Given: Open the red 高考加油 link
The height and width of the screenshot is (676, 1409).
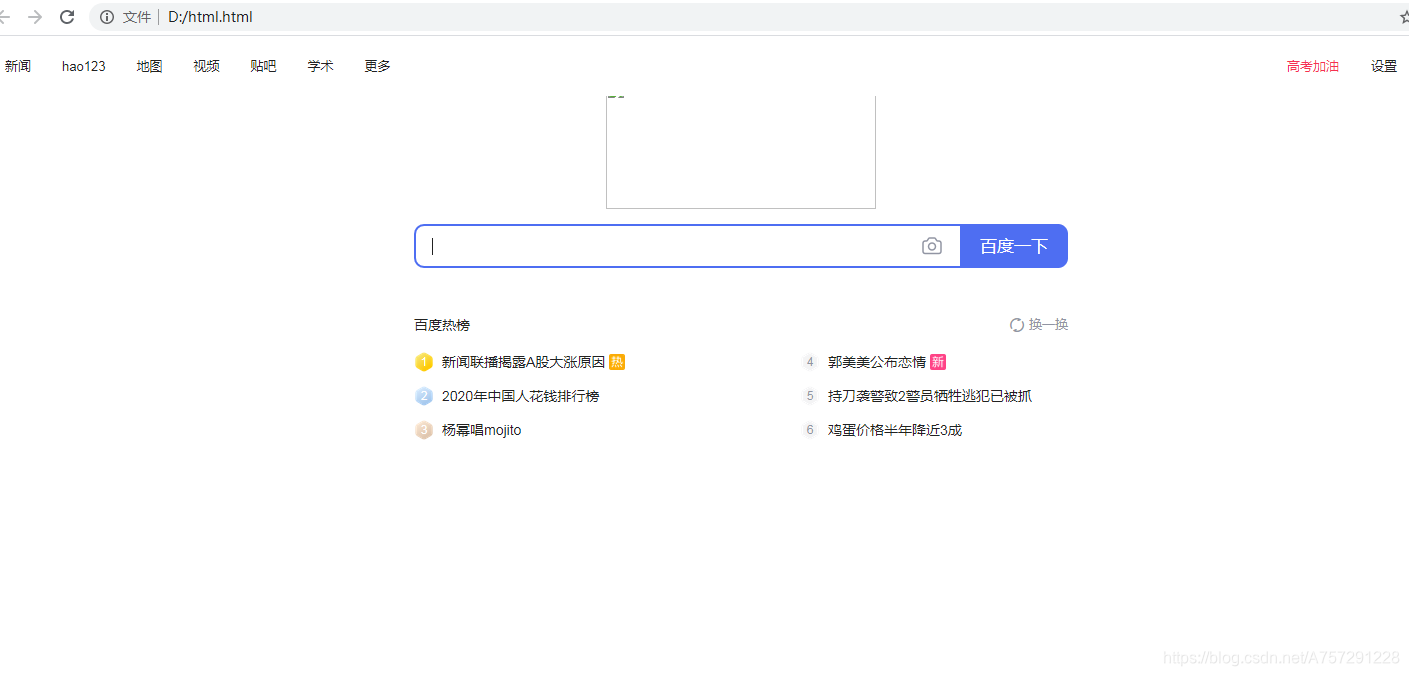Looking at the screenshot, I should [1313, 66].
